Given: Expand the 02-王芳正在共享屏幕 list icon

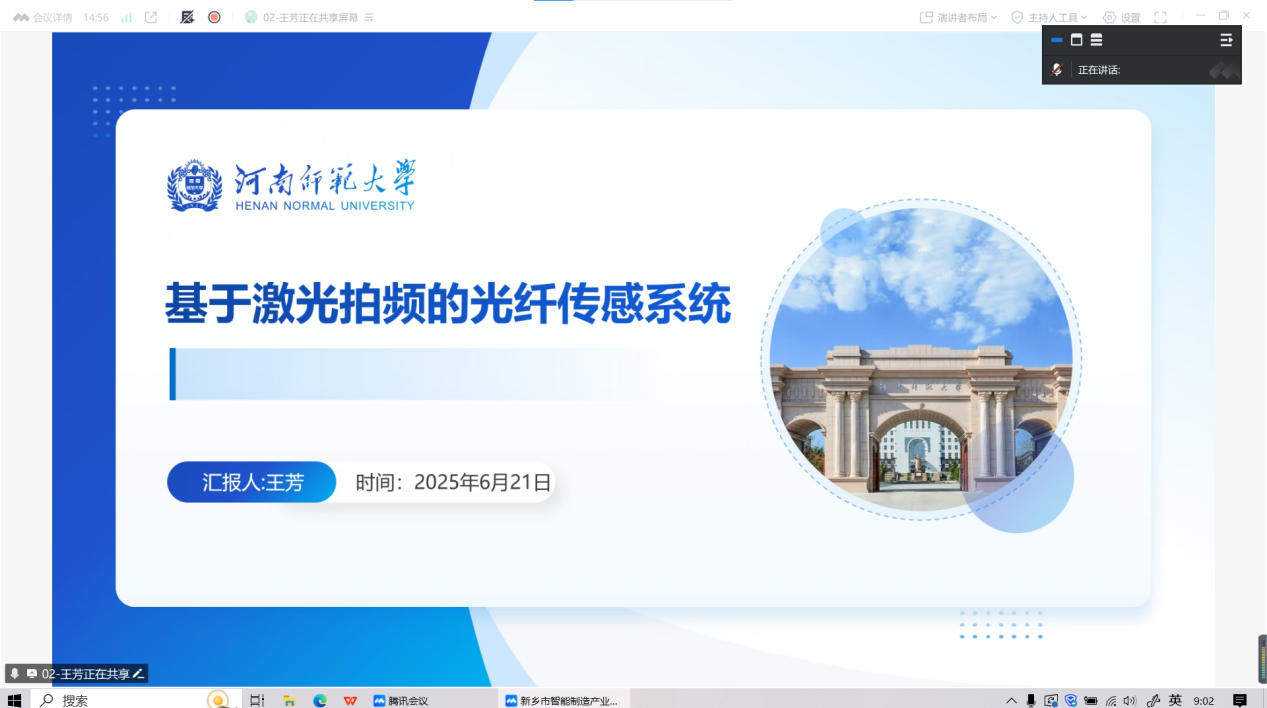Looking at the screenshot, I should tap(369, 18).
